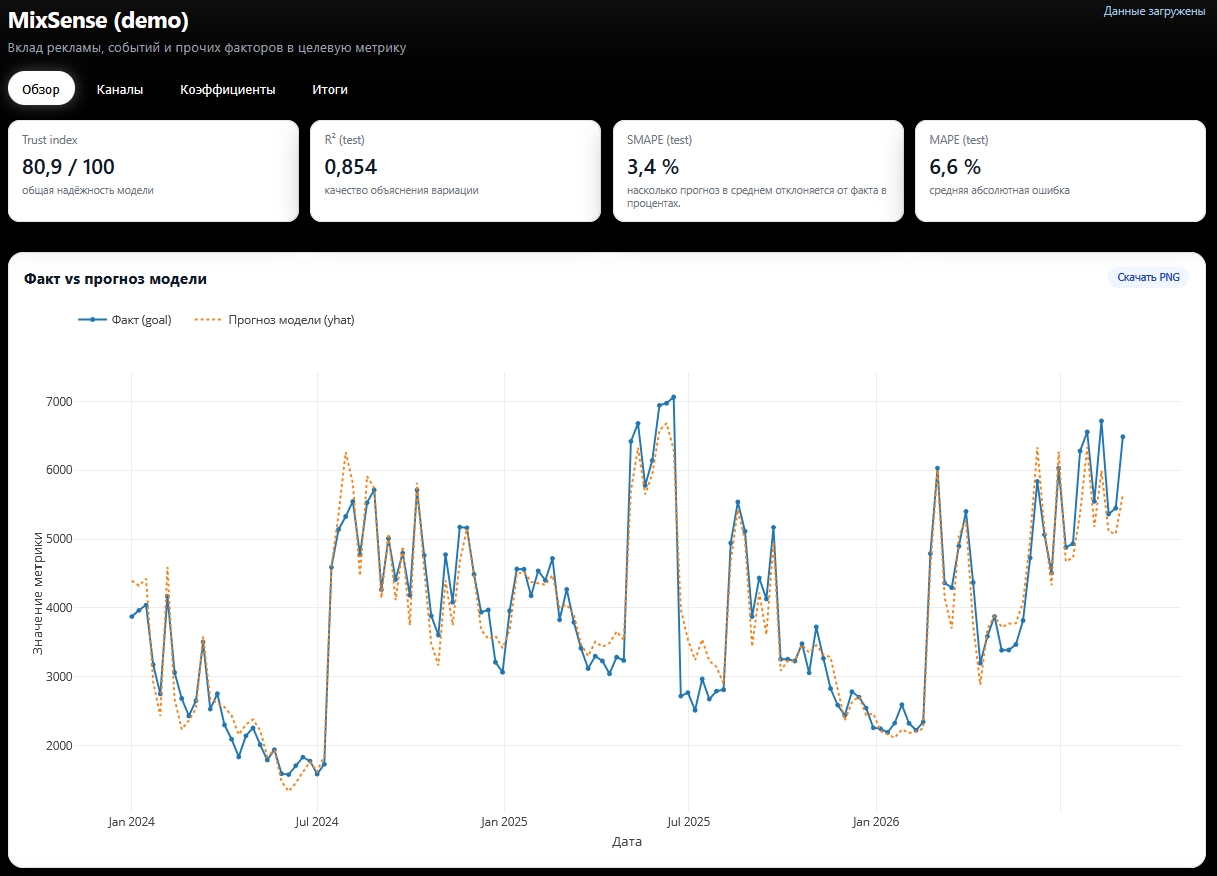This screenshot has height=876, width=1217.
Task: Click the Jul 2025 x-axis label
Action: pos(688,822)
